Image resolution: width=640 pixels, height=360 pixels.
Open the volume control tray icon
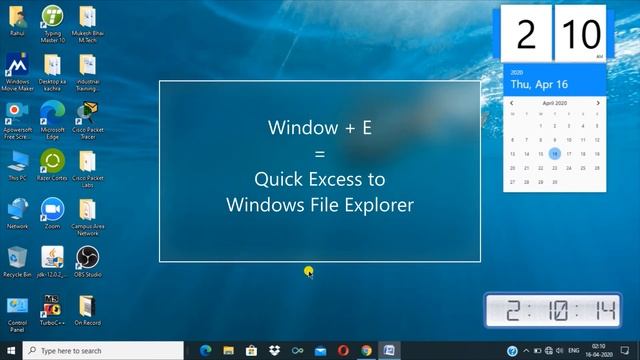(x=560, y=351)
